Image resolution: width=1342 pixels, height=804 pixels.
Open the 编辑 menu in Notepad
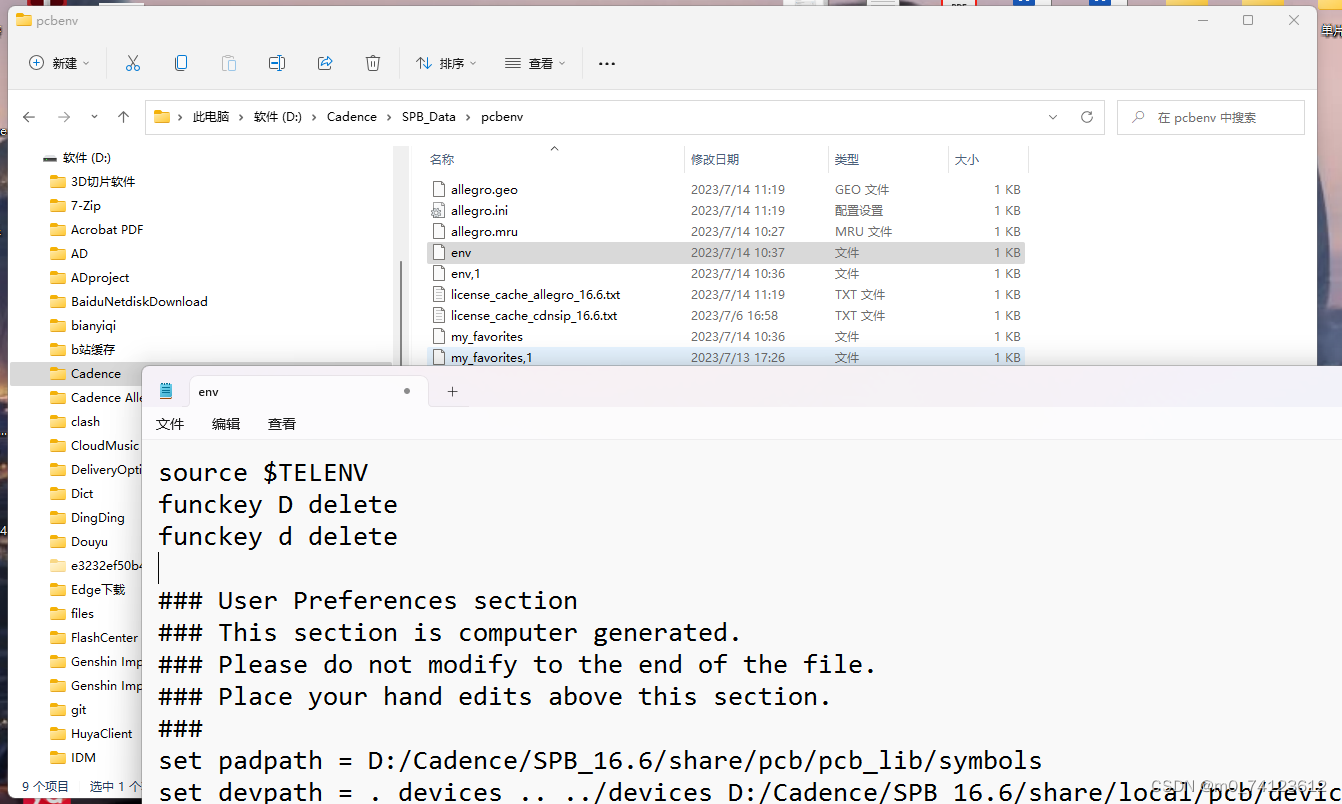[226, 424]
